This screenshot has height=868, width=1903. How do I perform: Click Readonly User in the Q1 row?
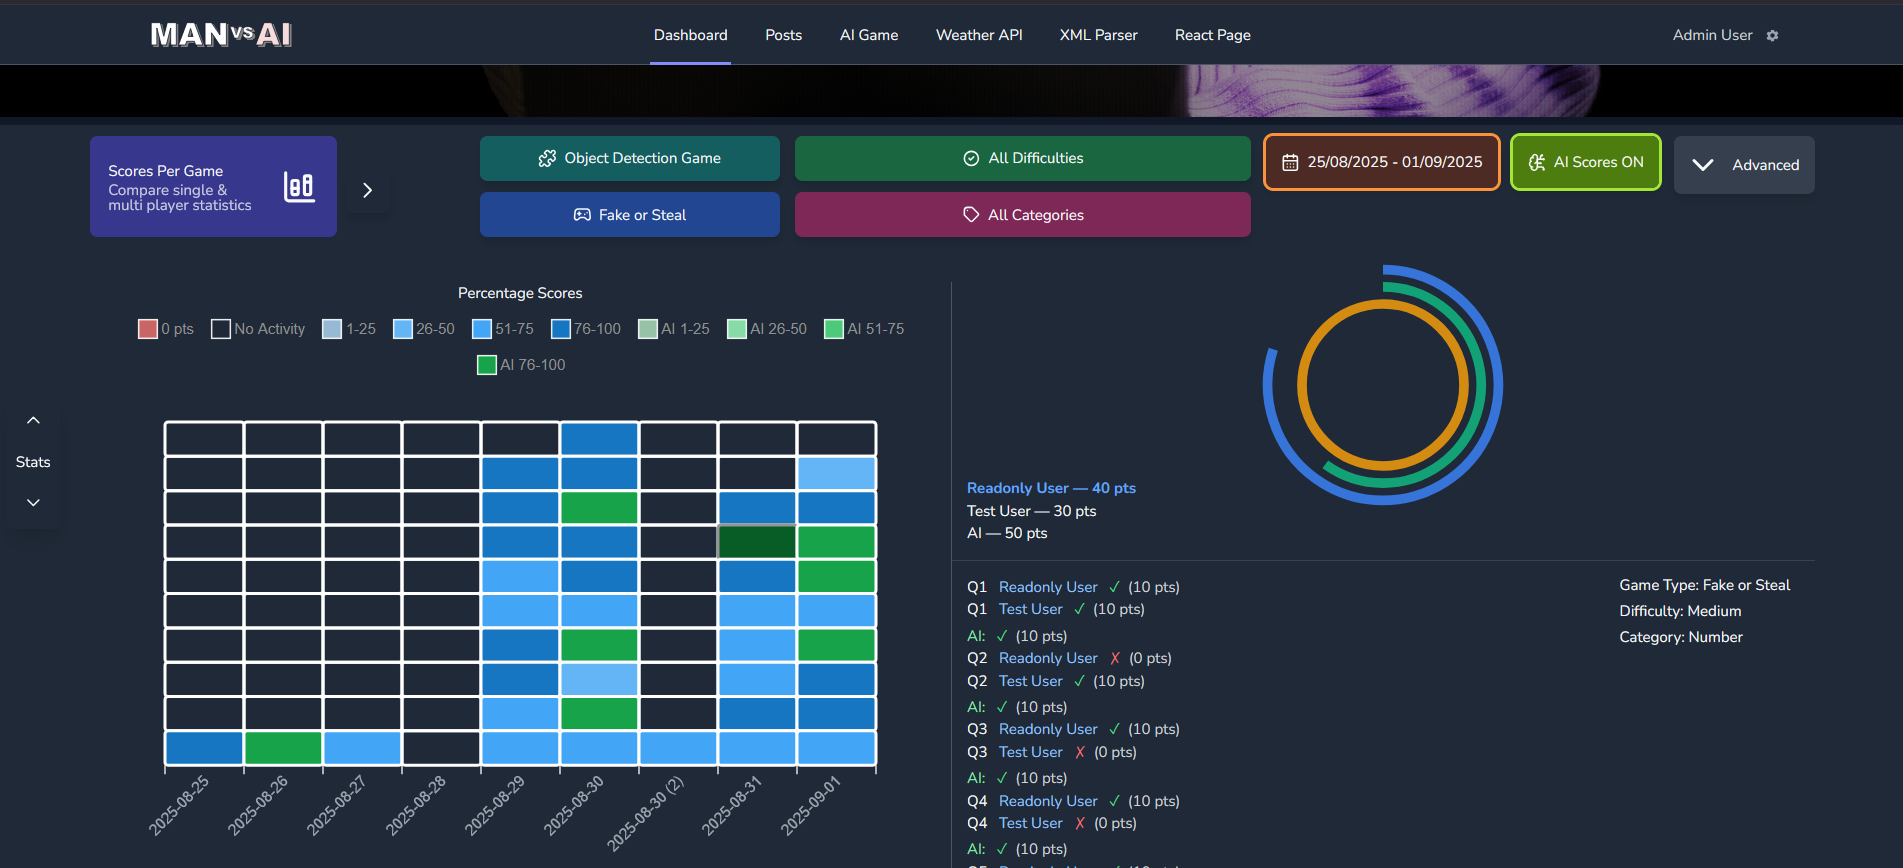coord(1047,587)
